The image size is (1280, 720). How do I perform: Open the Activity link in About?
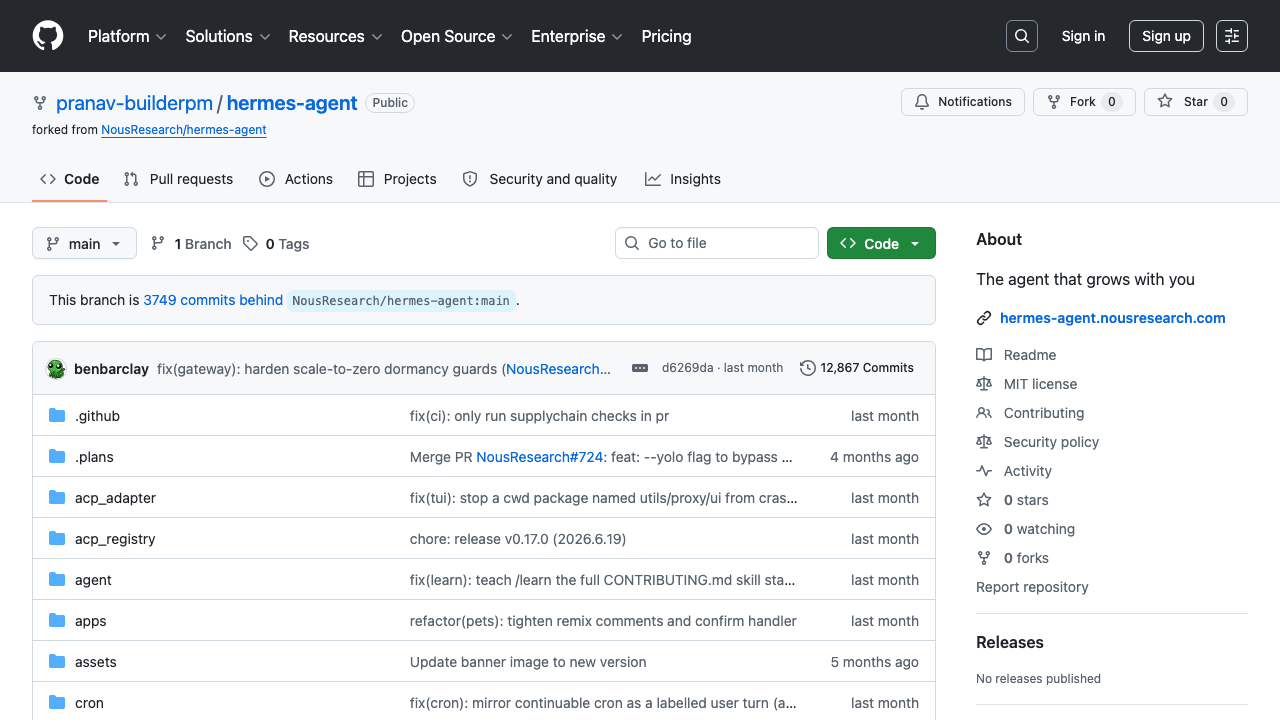tap(1014, 471)
